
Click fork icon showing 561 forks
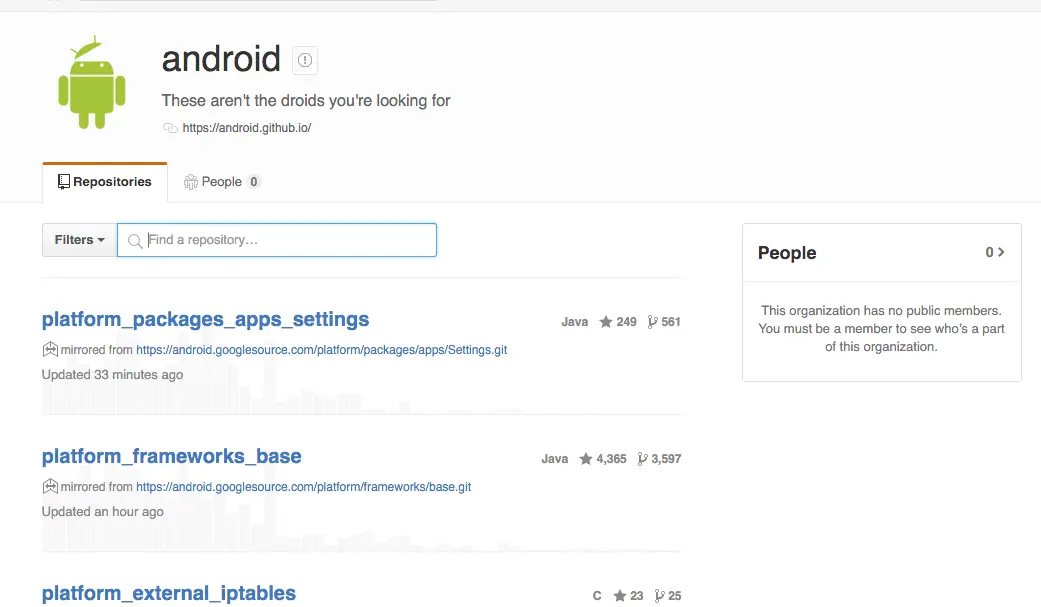(x=653, y=322)
